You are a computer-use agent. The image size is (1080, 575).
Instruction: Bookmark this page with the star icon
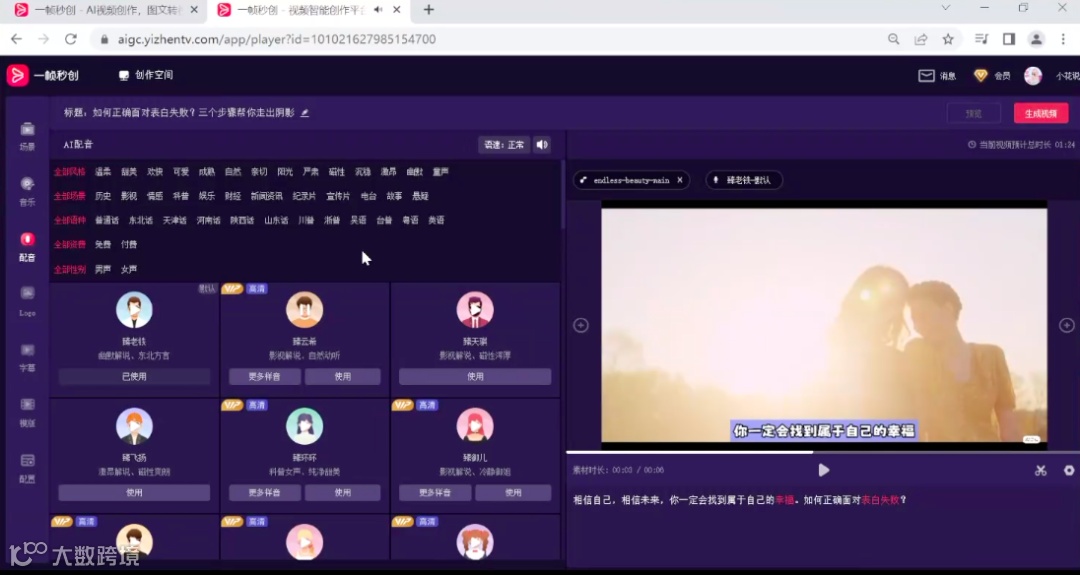(x=948, y=39)
